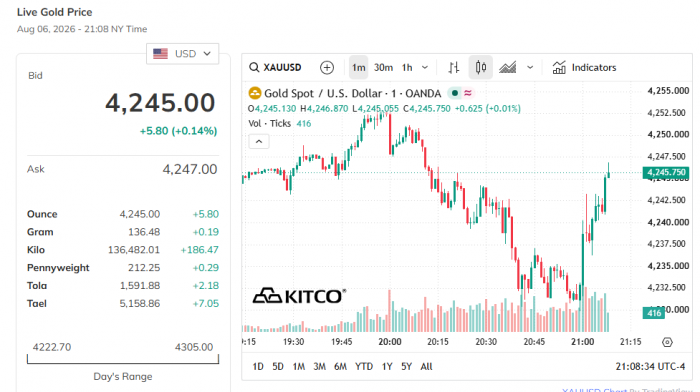Click the 4,245.750 current price label
The image size is (700, 392).
tap(666, 172)
